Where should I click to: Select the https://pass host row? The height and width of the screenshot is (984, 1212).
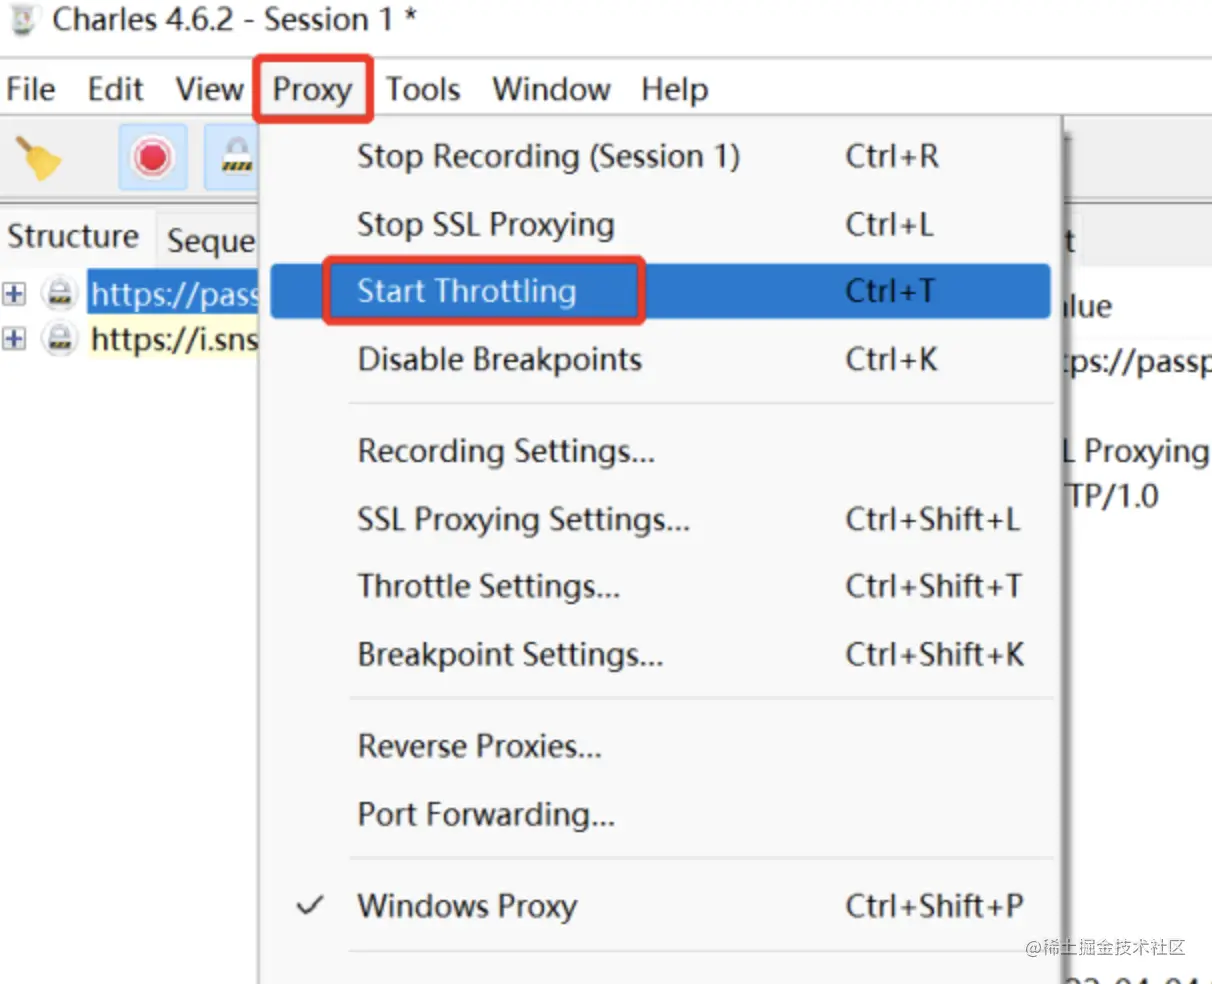coord(173,294)
